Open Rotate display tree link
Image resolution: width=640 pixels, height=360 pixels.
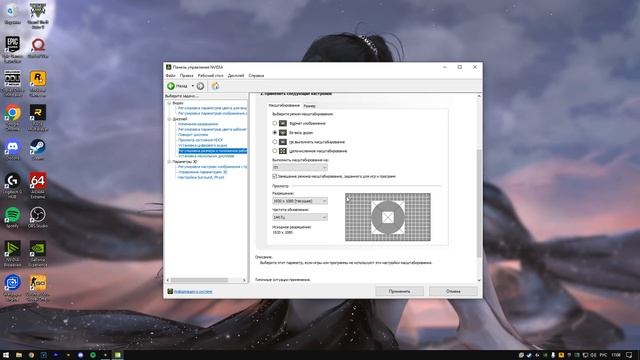coord(193,135)
